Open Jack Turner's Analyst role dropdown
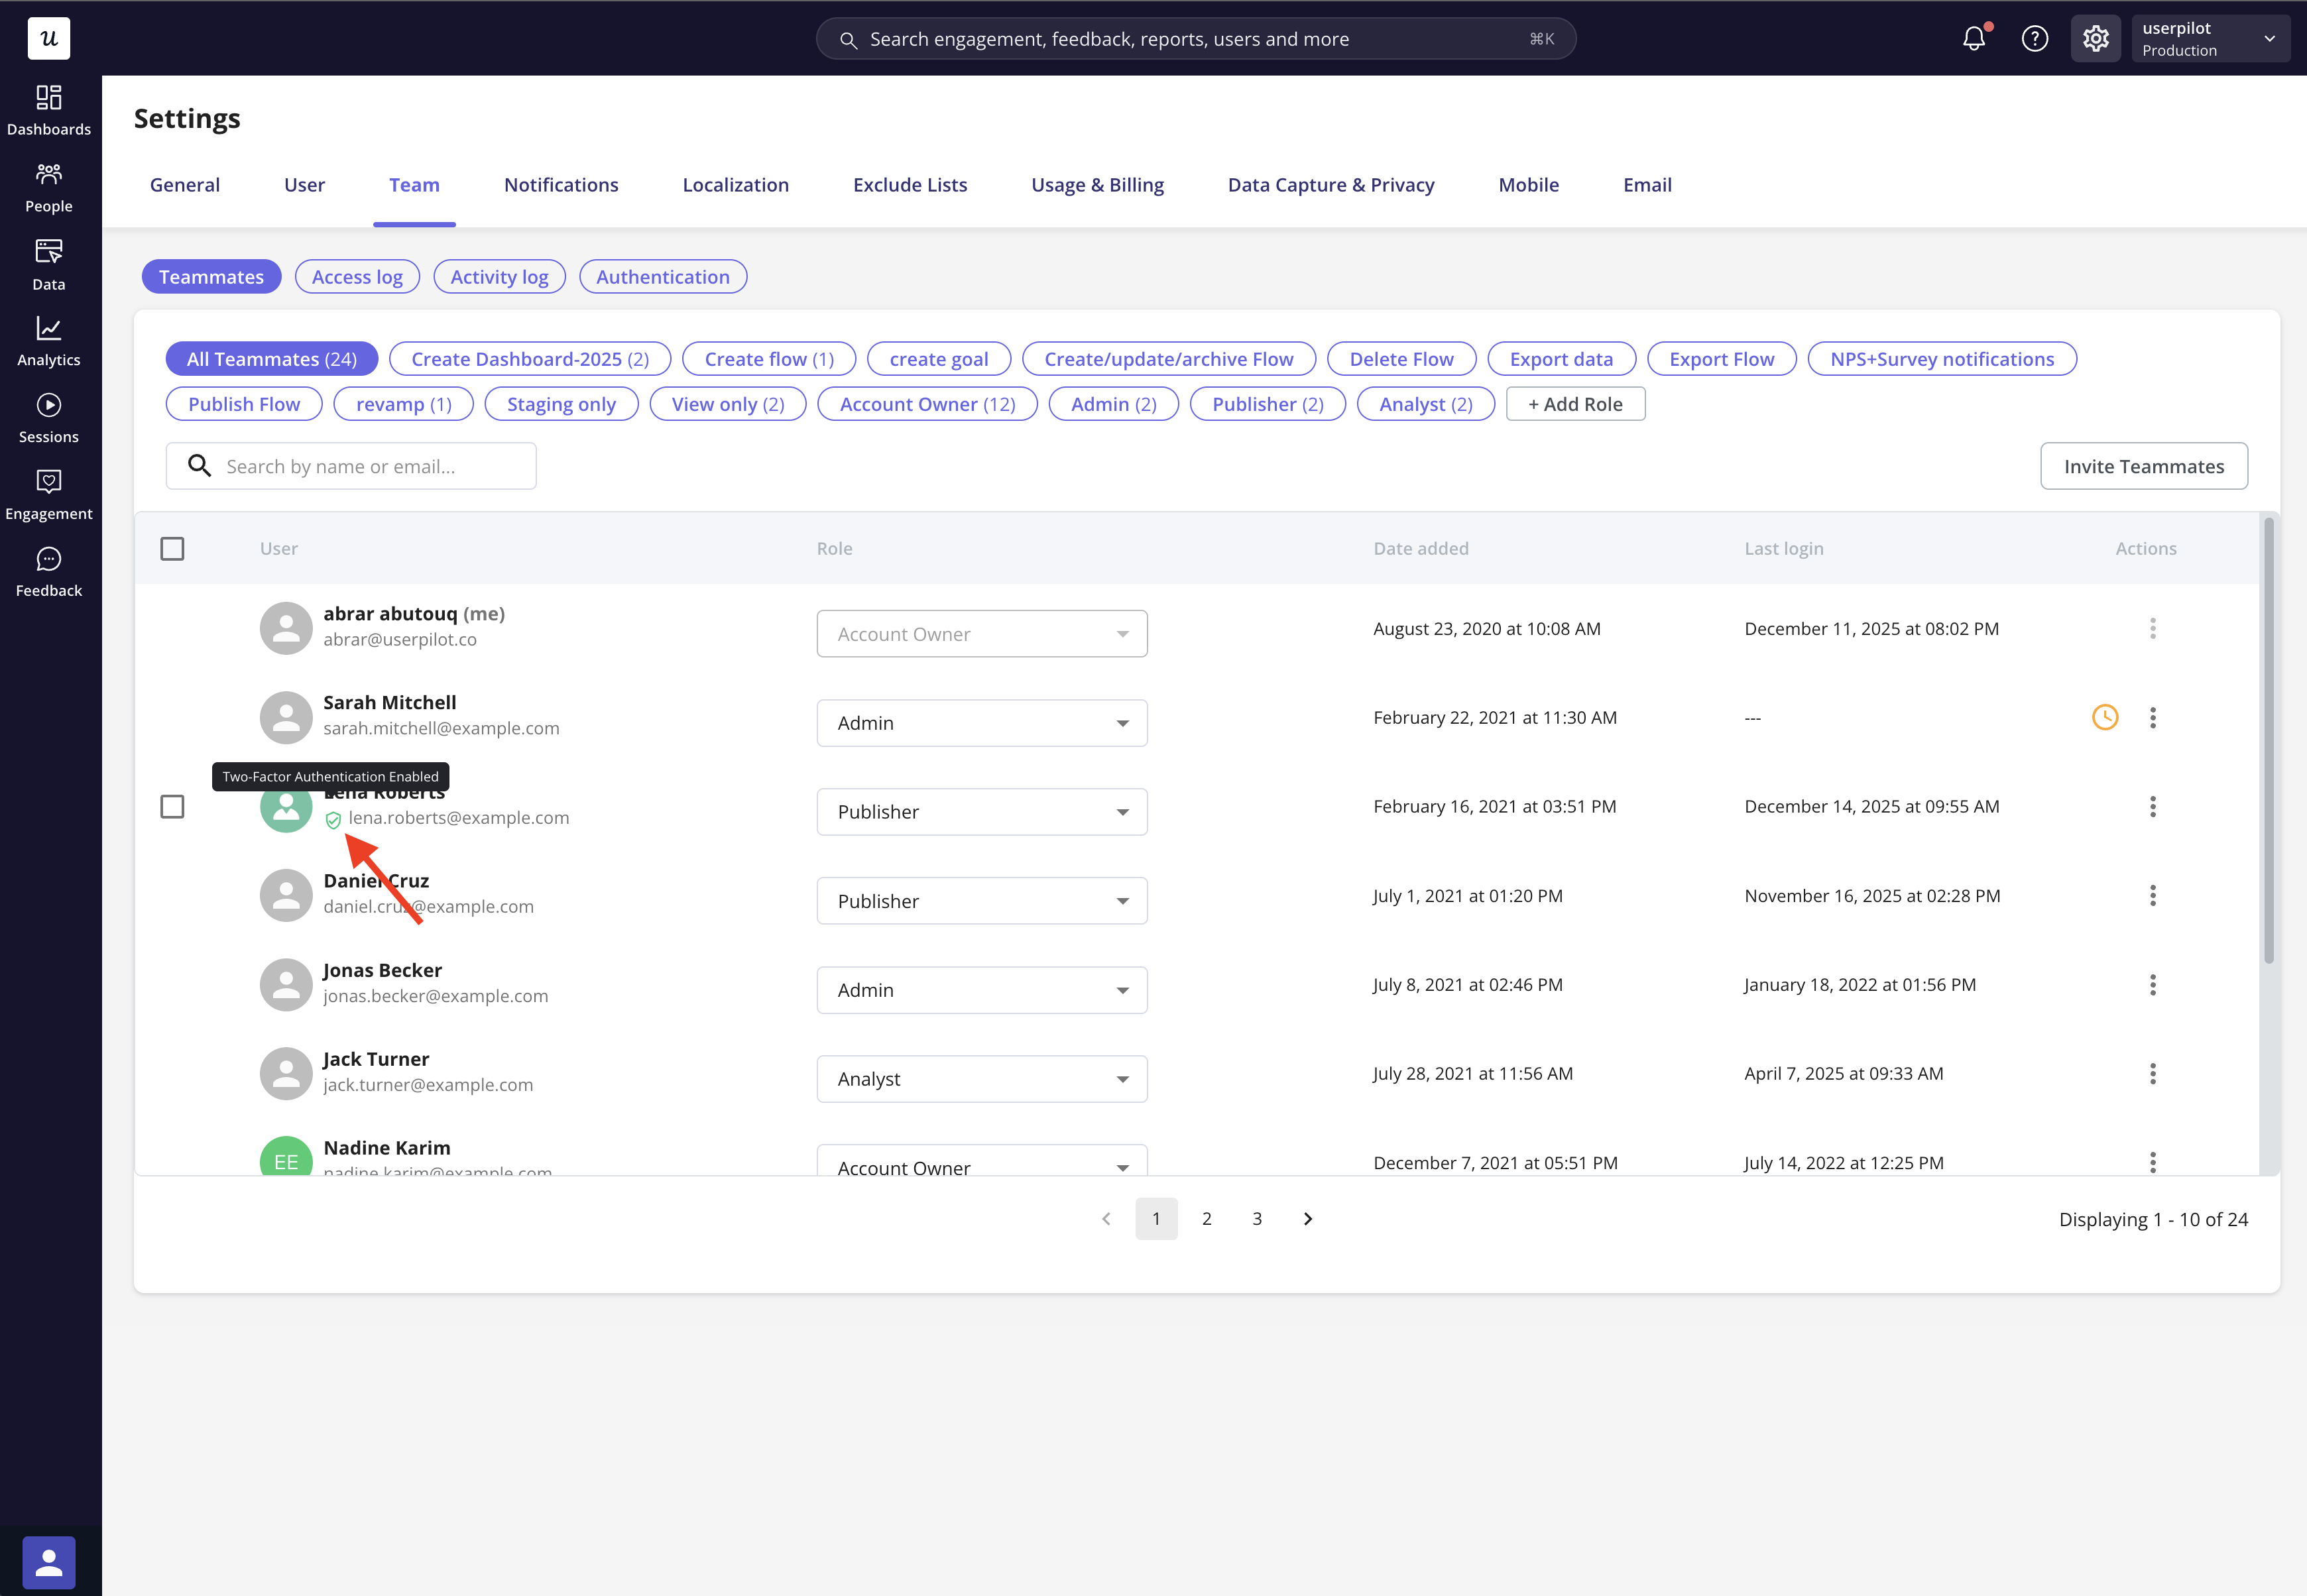 [x=981, y=1079]
